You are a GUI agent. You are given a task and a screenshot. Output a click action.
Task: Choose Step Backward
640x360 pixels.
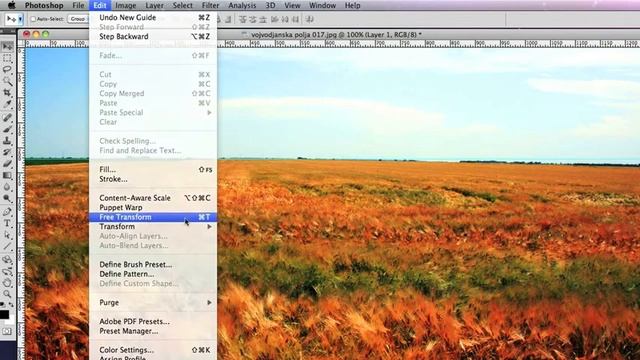click(153, 36)
